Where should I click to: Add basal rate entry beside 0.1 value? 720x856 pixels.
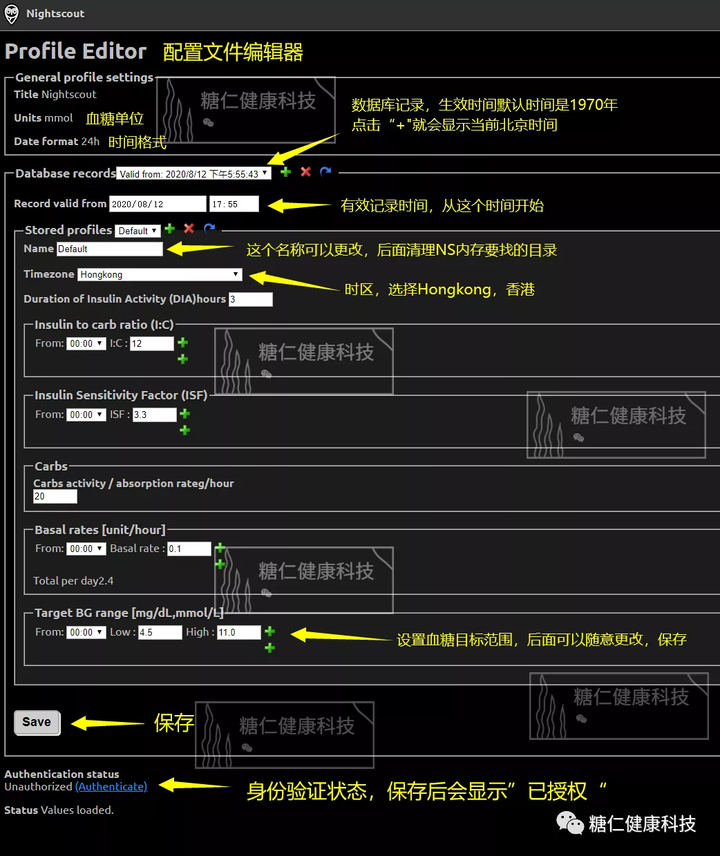click(220, 548)
